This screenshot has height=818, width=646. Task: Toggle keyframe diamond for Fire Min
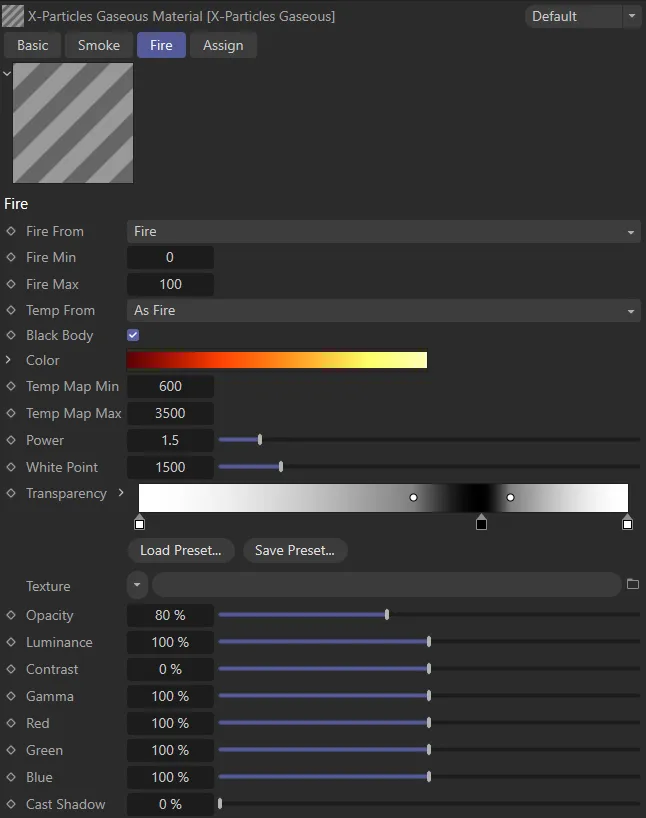click(x=11, y=257)
